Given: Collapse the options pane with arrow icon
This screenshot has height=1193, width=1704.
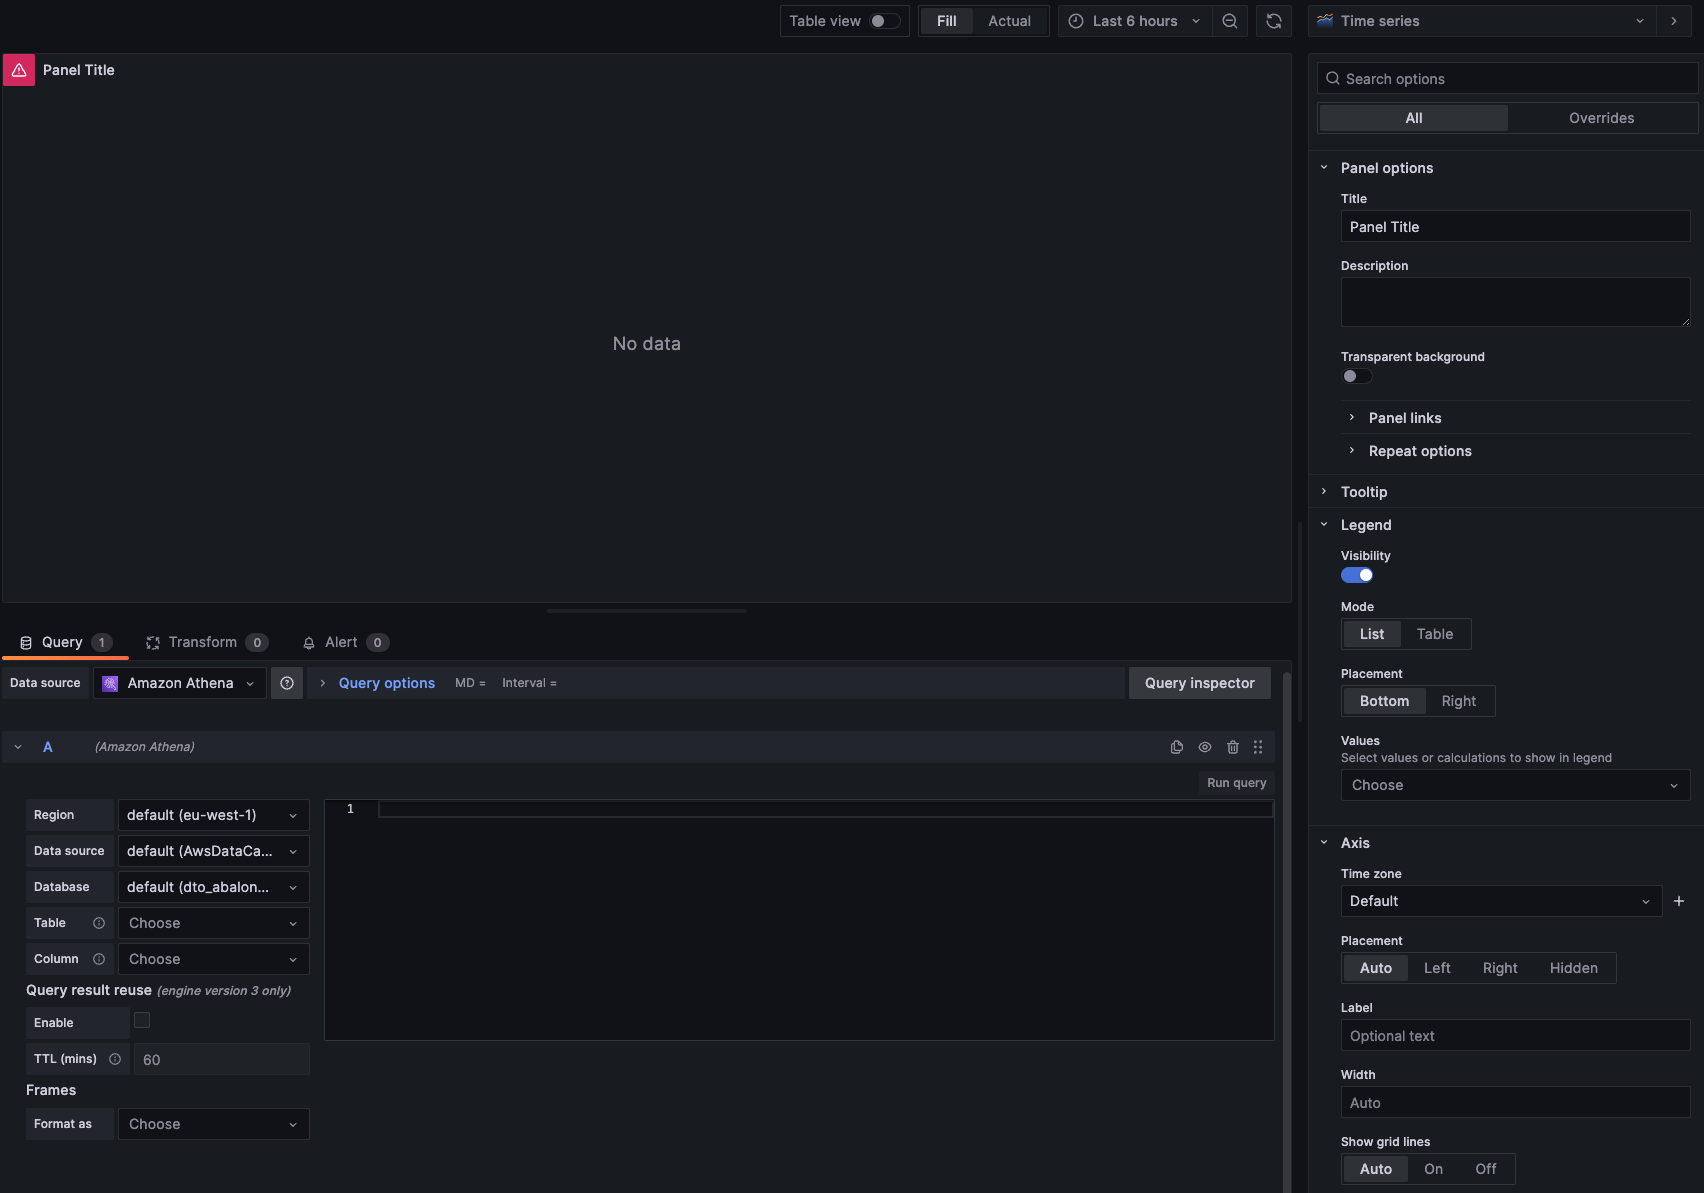Looking at the screenshot, I should [x=1674, y=21].
